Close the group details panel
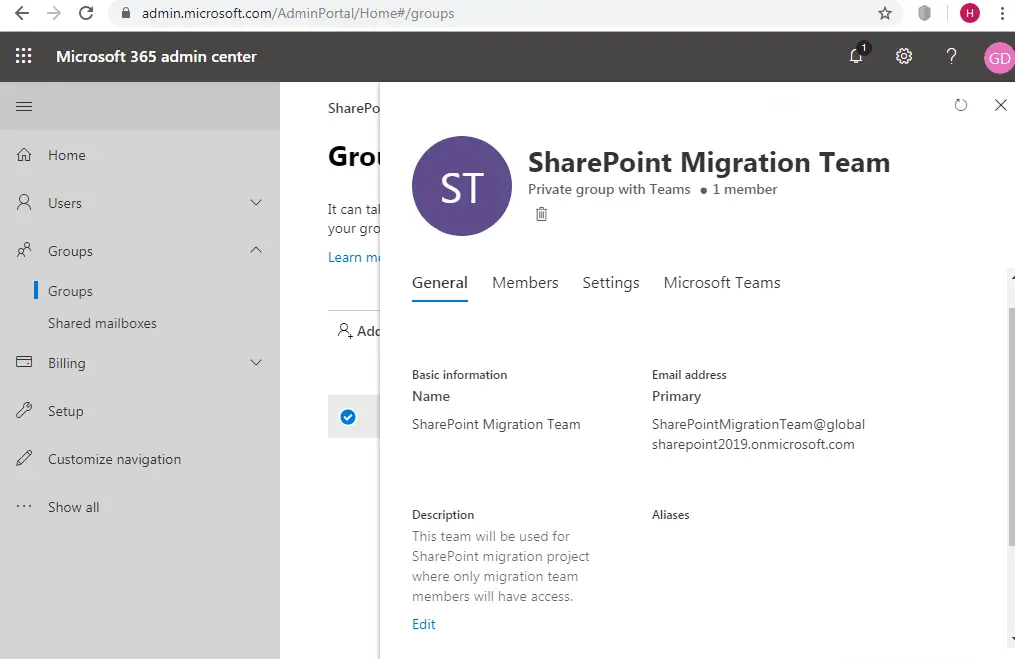Image resolution: width=1015 pixels, height=659 pixels. 1001,105
